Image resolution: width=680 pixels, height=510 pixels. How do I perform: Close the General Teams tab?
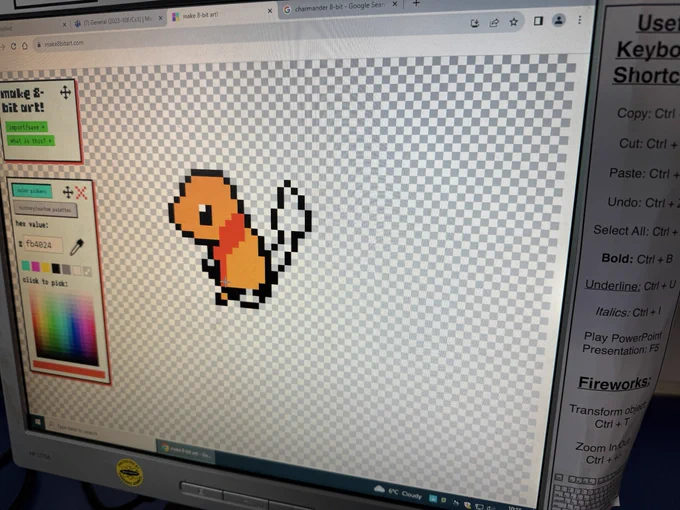(x=160, y=19)
